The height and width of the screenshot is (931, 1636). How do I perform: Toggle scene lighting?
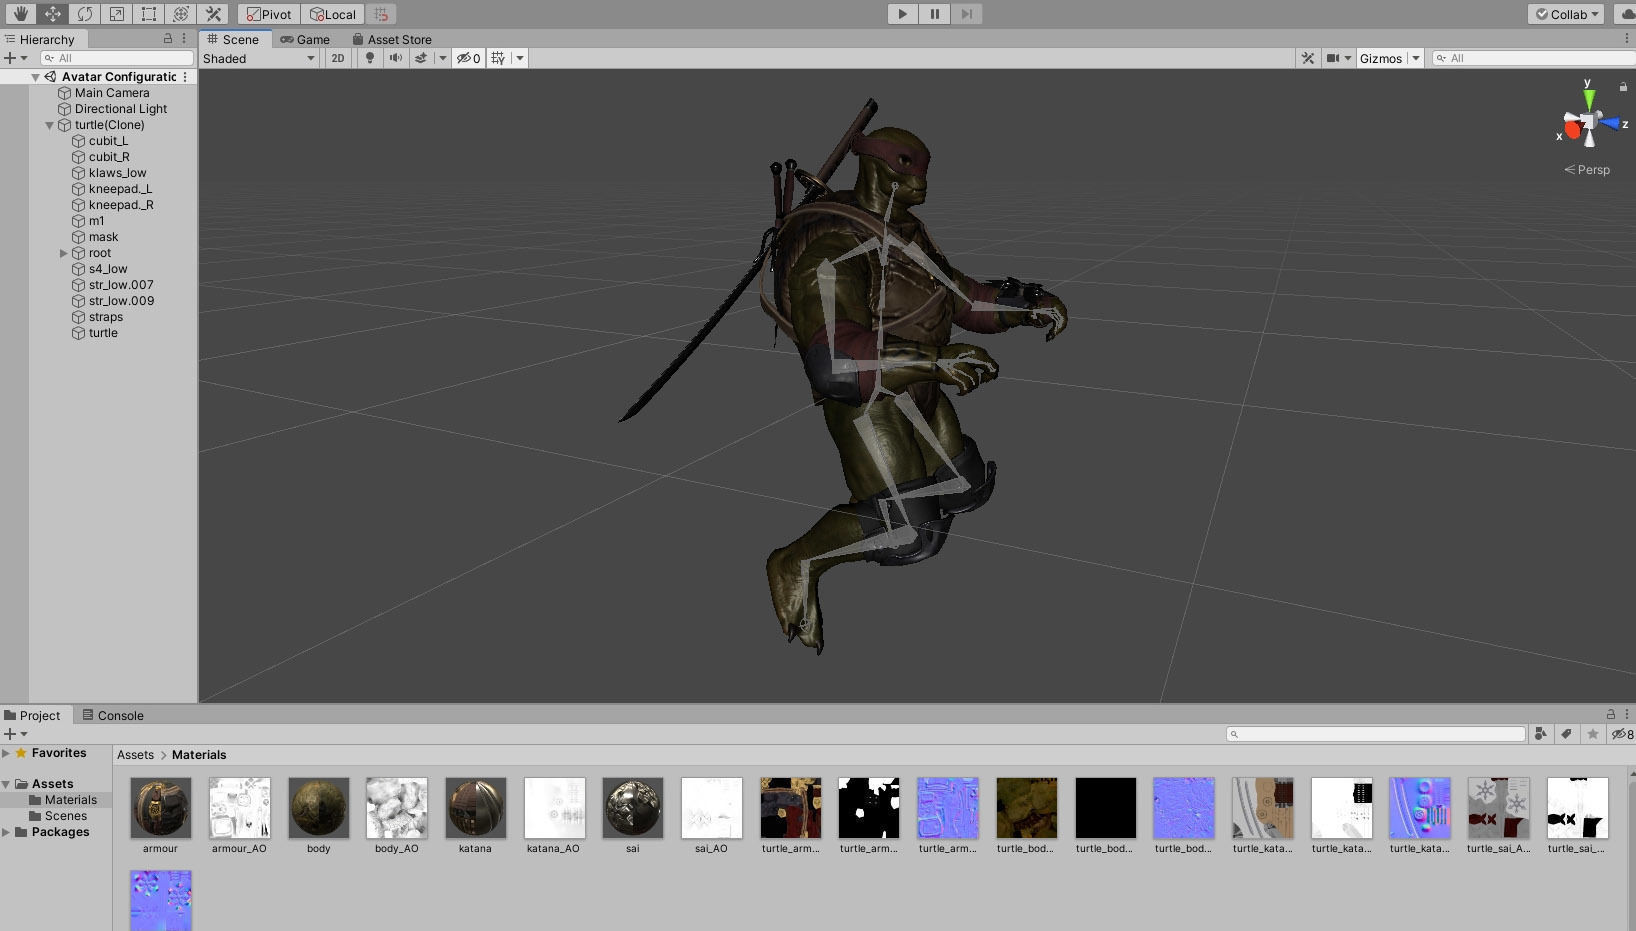tap(370, 58)
